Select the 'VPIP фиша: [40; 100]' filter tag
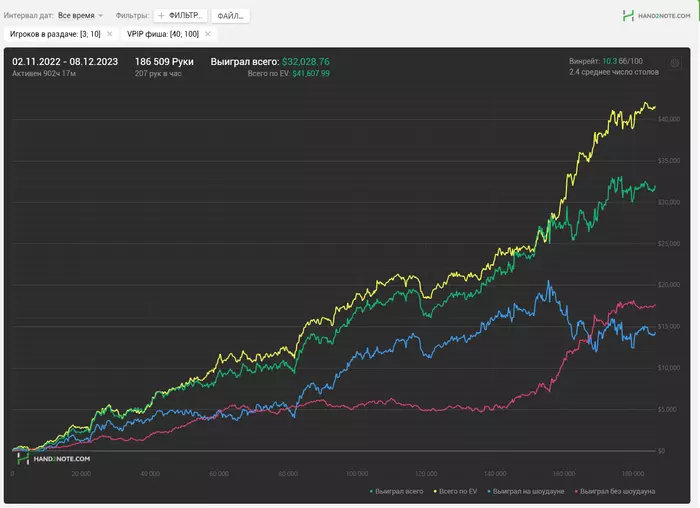The image size is (700, 508). [160, 34]
